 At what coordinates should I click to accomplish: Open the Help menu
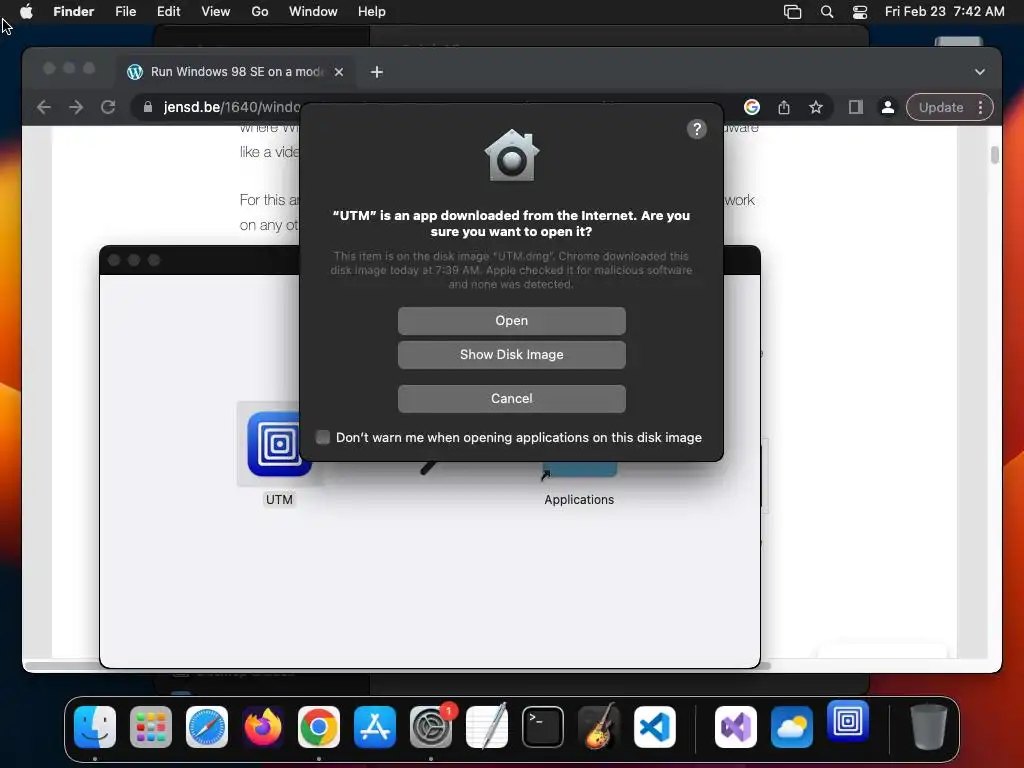coord(372,11)
